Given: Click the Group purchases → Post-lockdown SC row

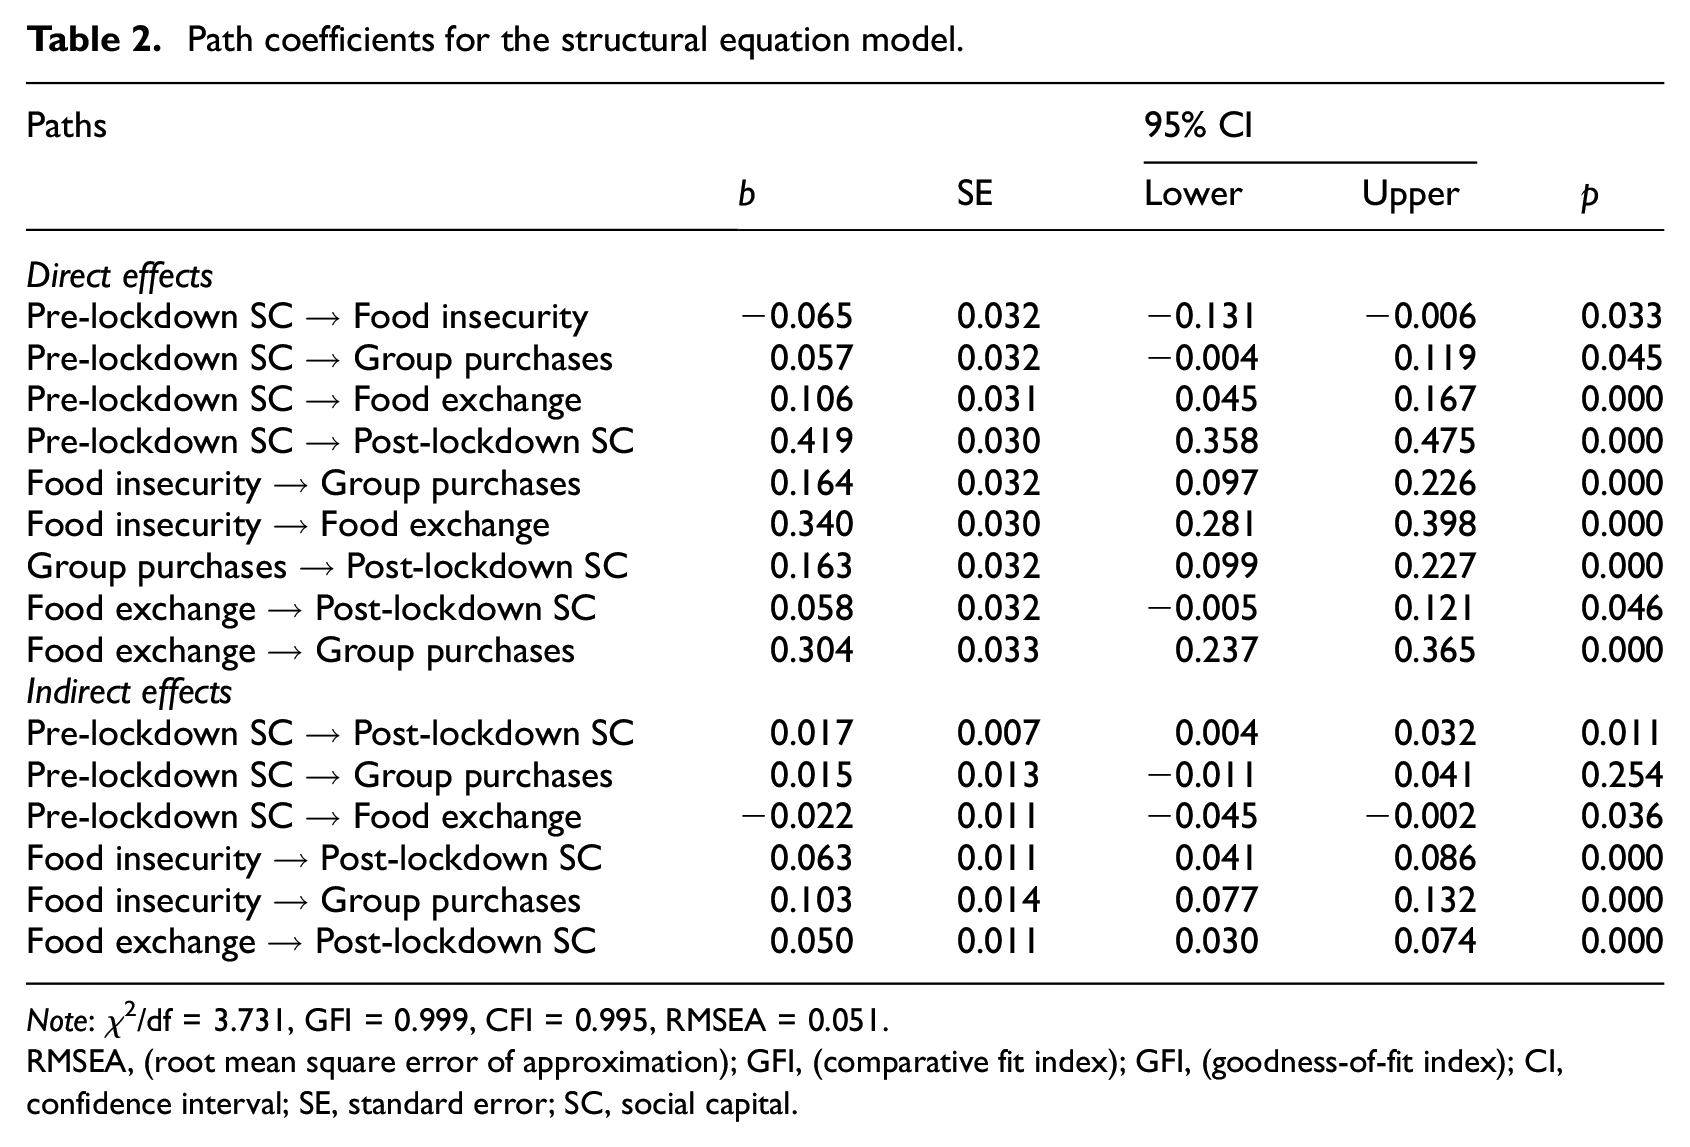Looking at the screenshot, I should (x=845, y=567).
